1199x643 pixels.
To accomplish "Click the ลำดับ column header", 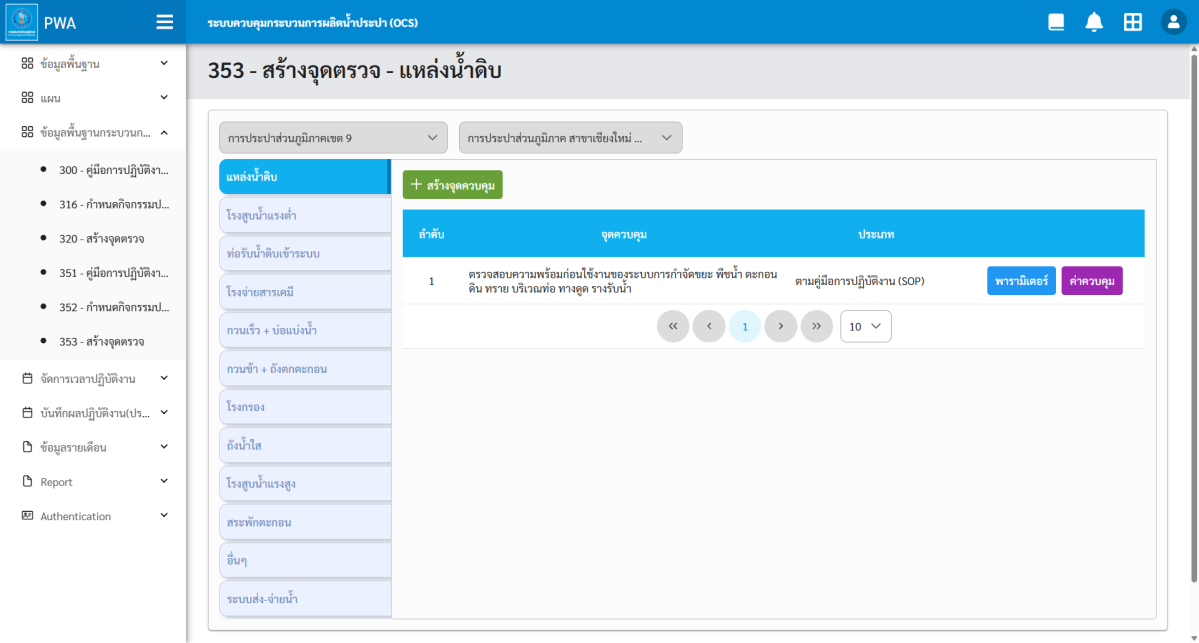I will [431, 234].
